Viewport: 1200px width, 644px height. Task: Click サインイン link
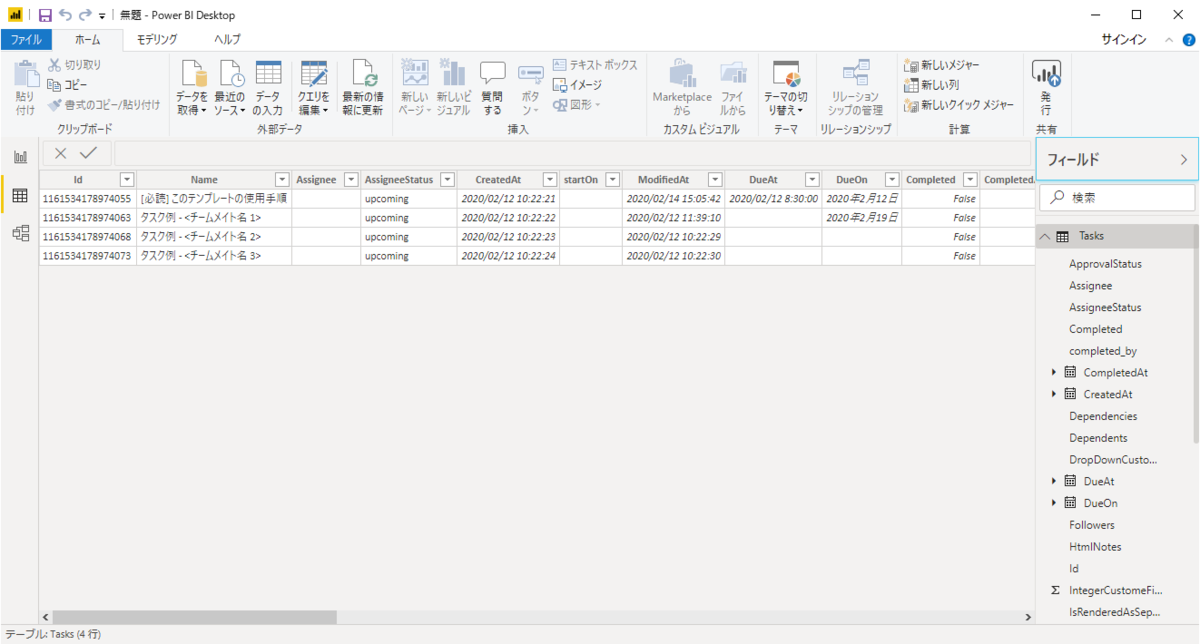pyautogui.click(x=1124, y=40)
